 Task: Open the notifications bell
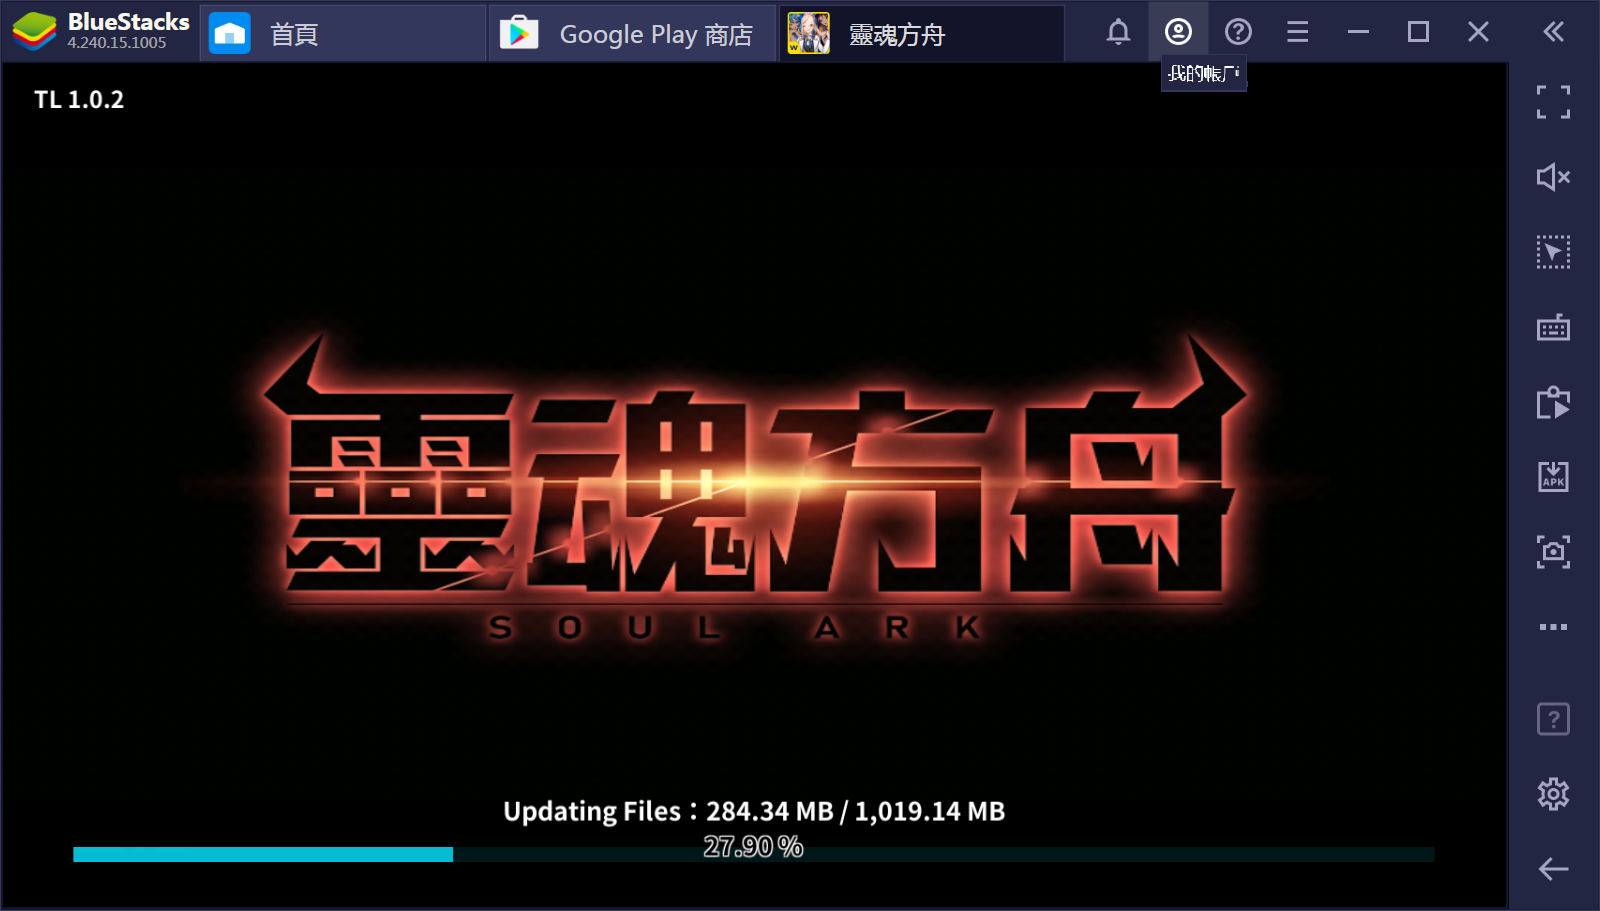1118,32
